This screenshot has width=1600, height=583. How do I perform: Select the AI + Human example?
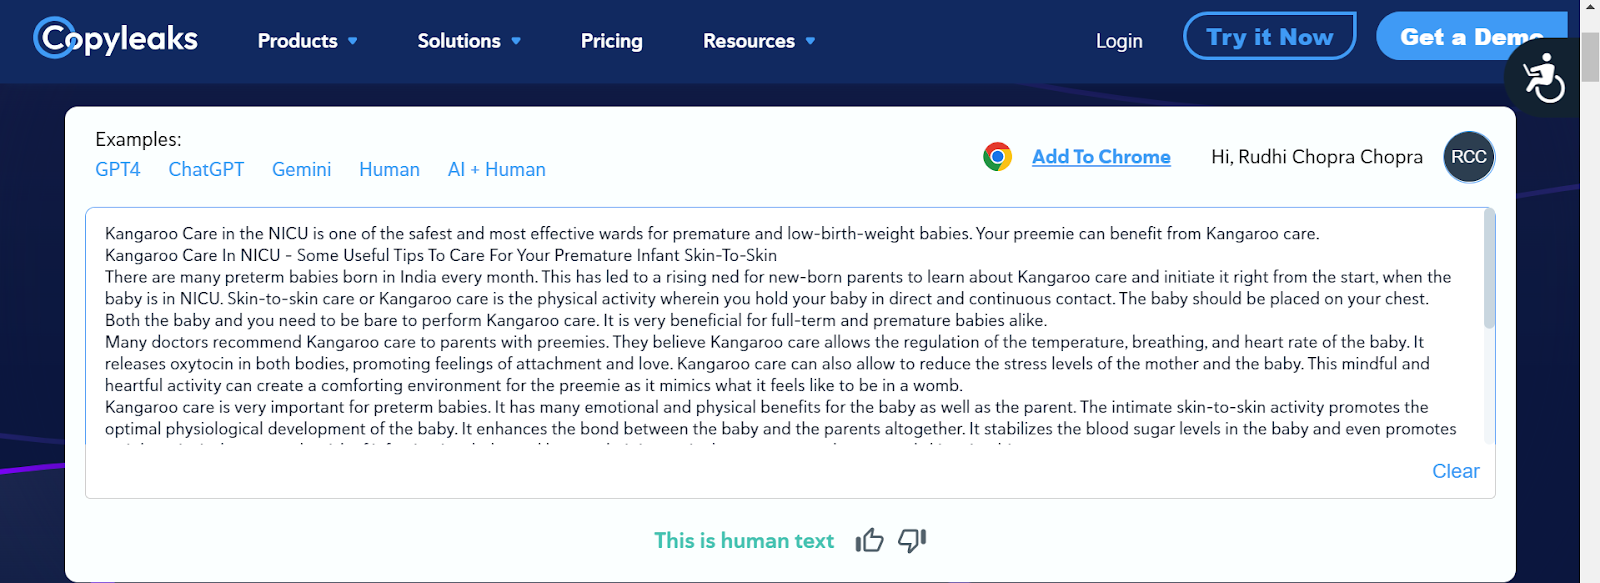point(497,170)
